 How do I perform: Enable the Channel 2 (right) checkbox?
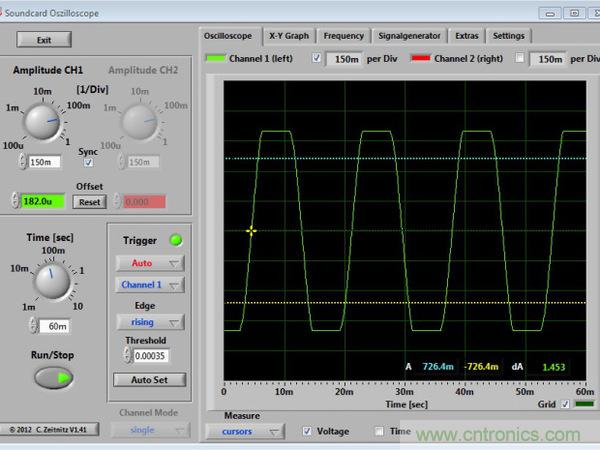tap(520, 59)
